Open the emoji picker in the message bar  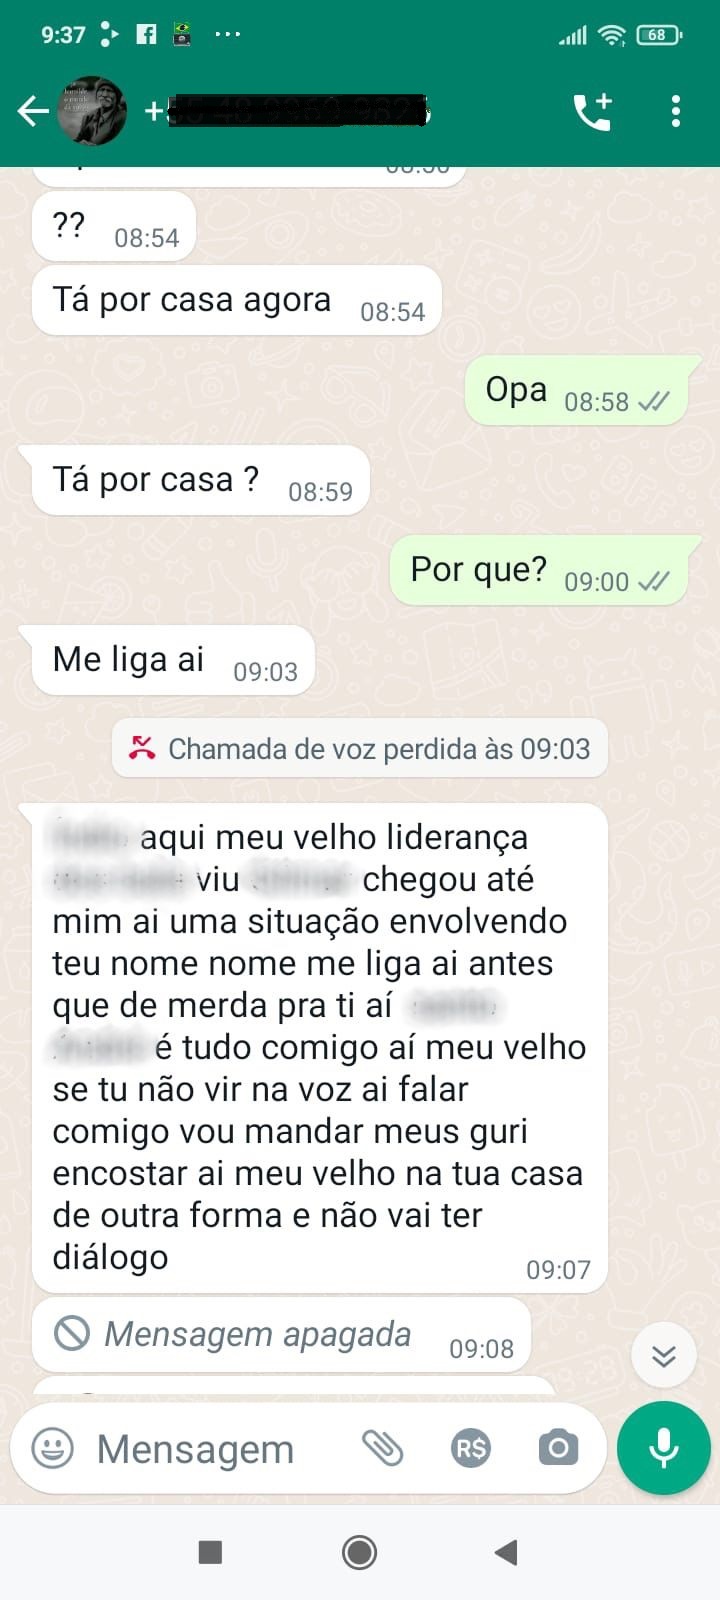[53, 1448]
